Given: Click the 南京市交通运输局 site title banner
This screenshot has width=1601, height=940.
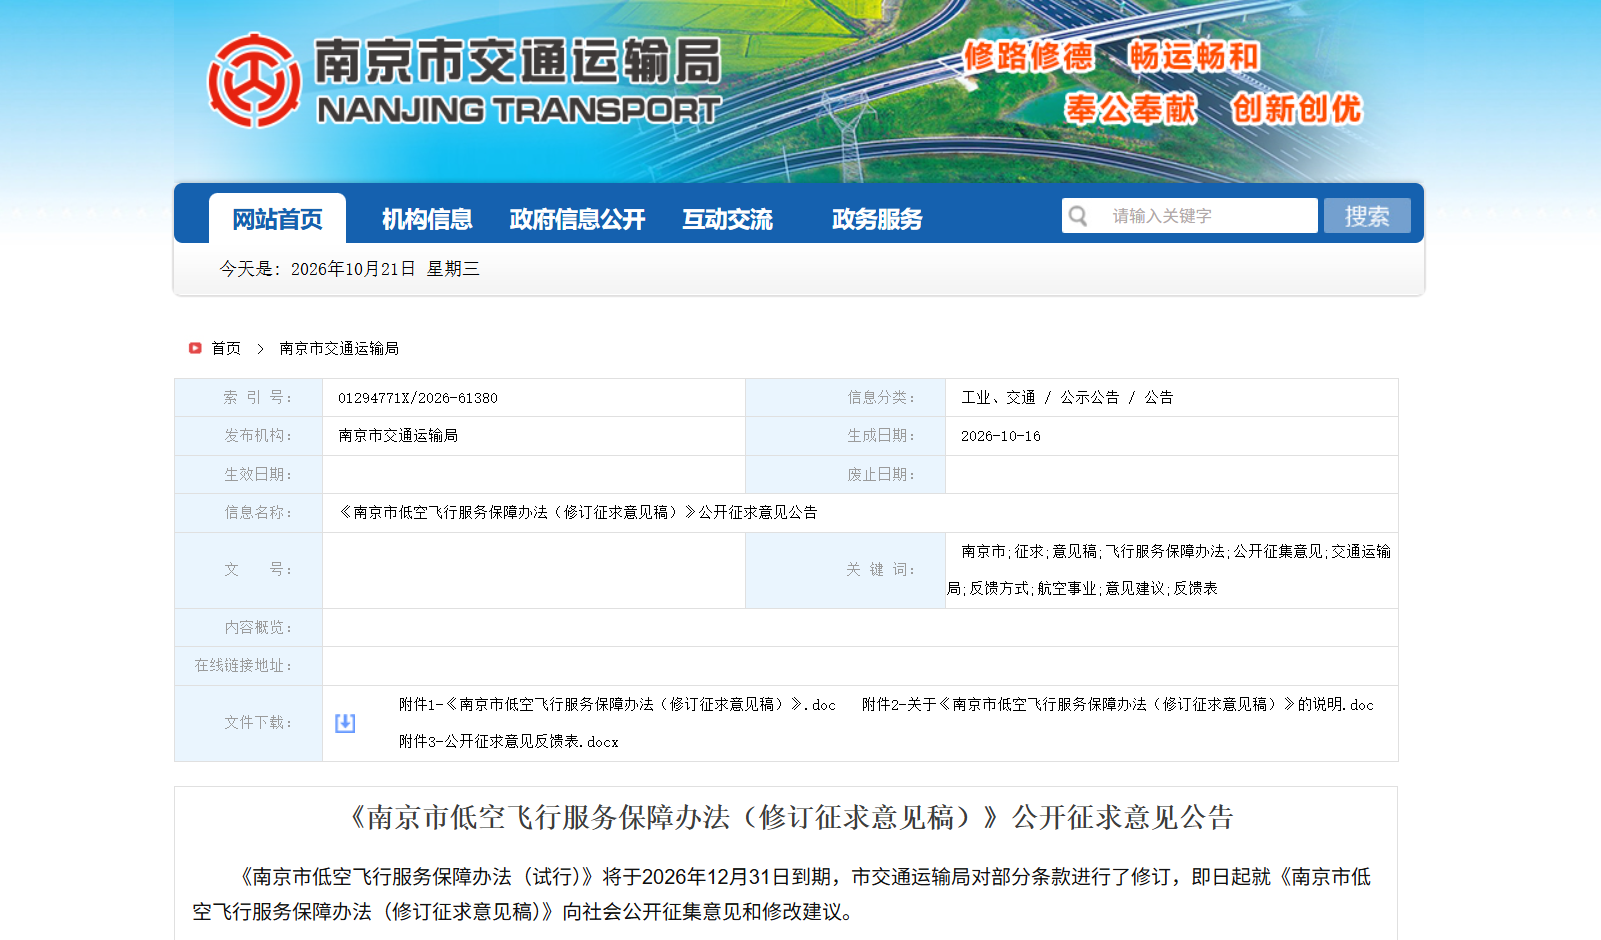Looking at the screenshot, I should click(518, 60).
